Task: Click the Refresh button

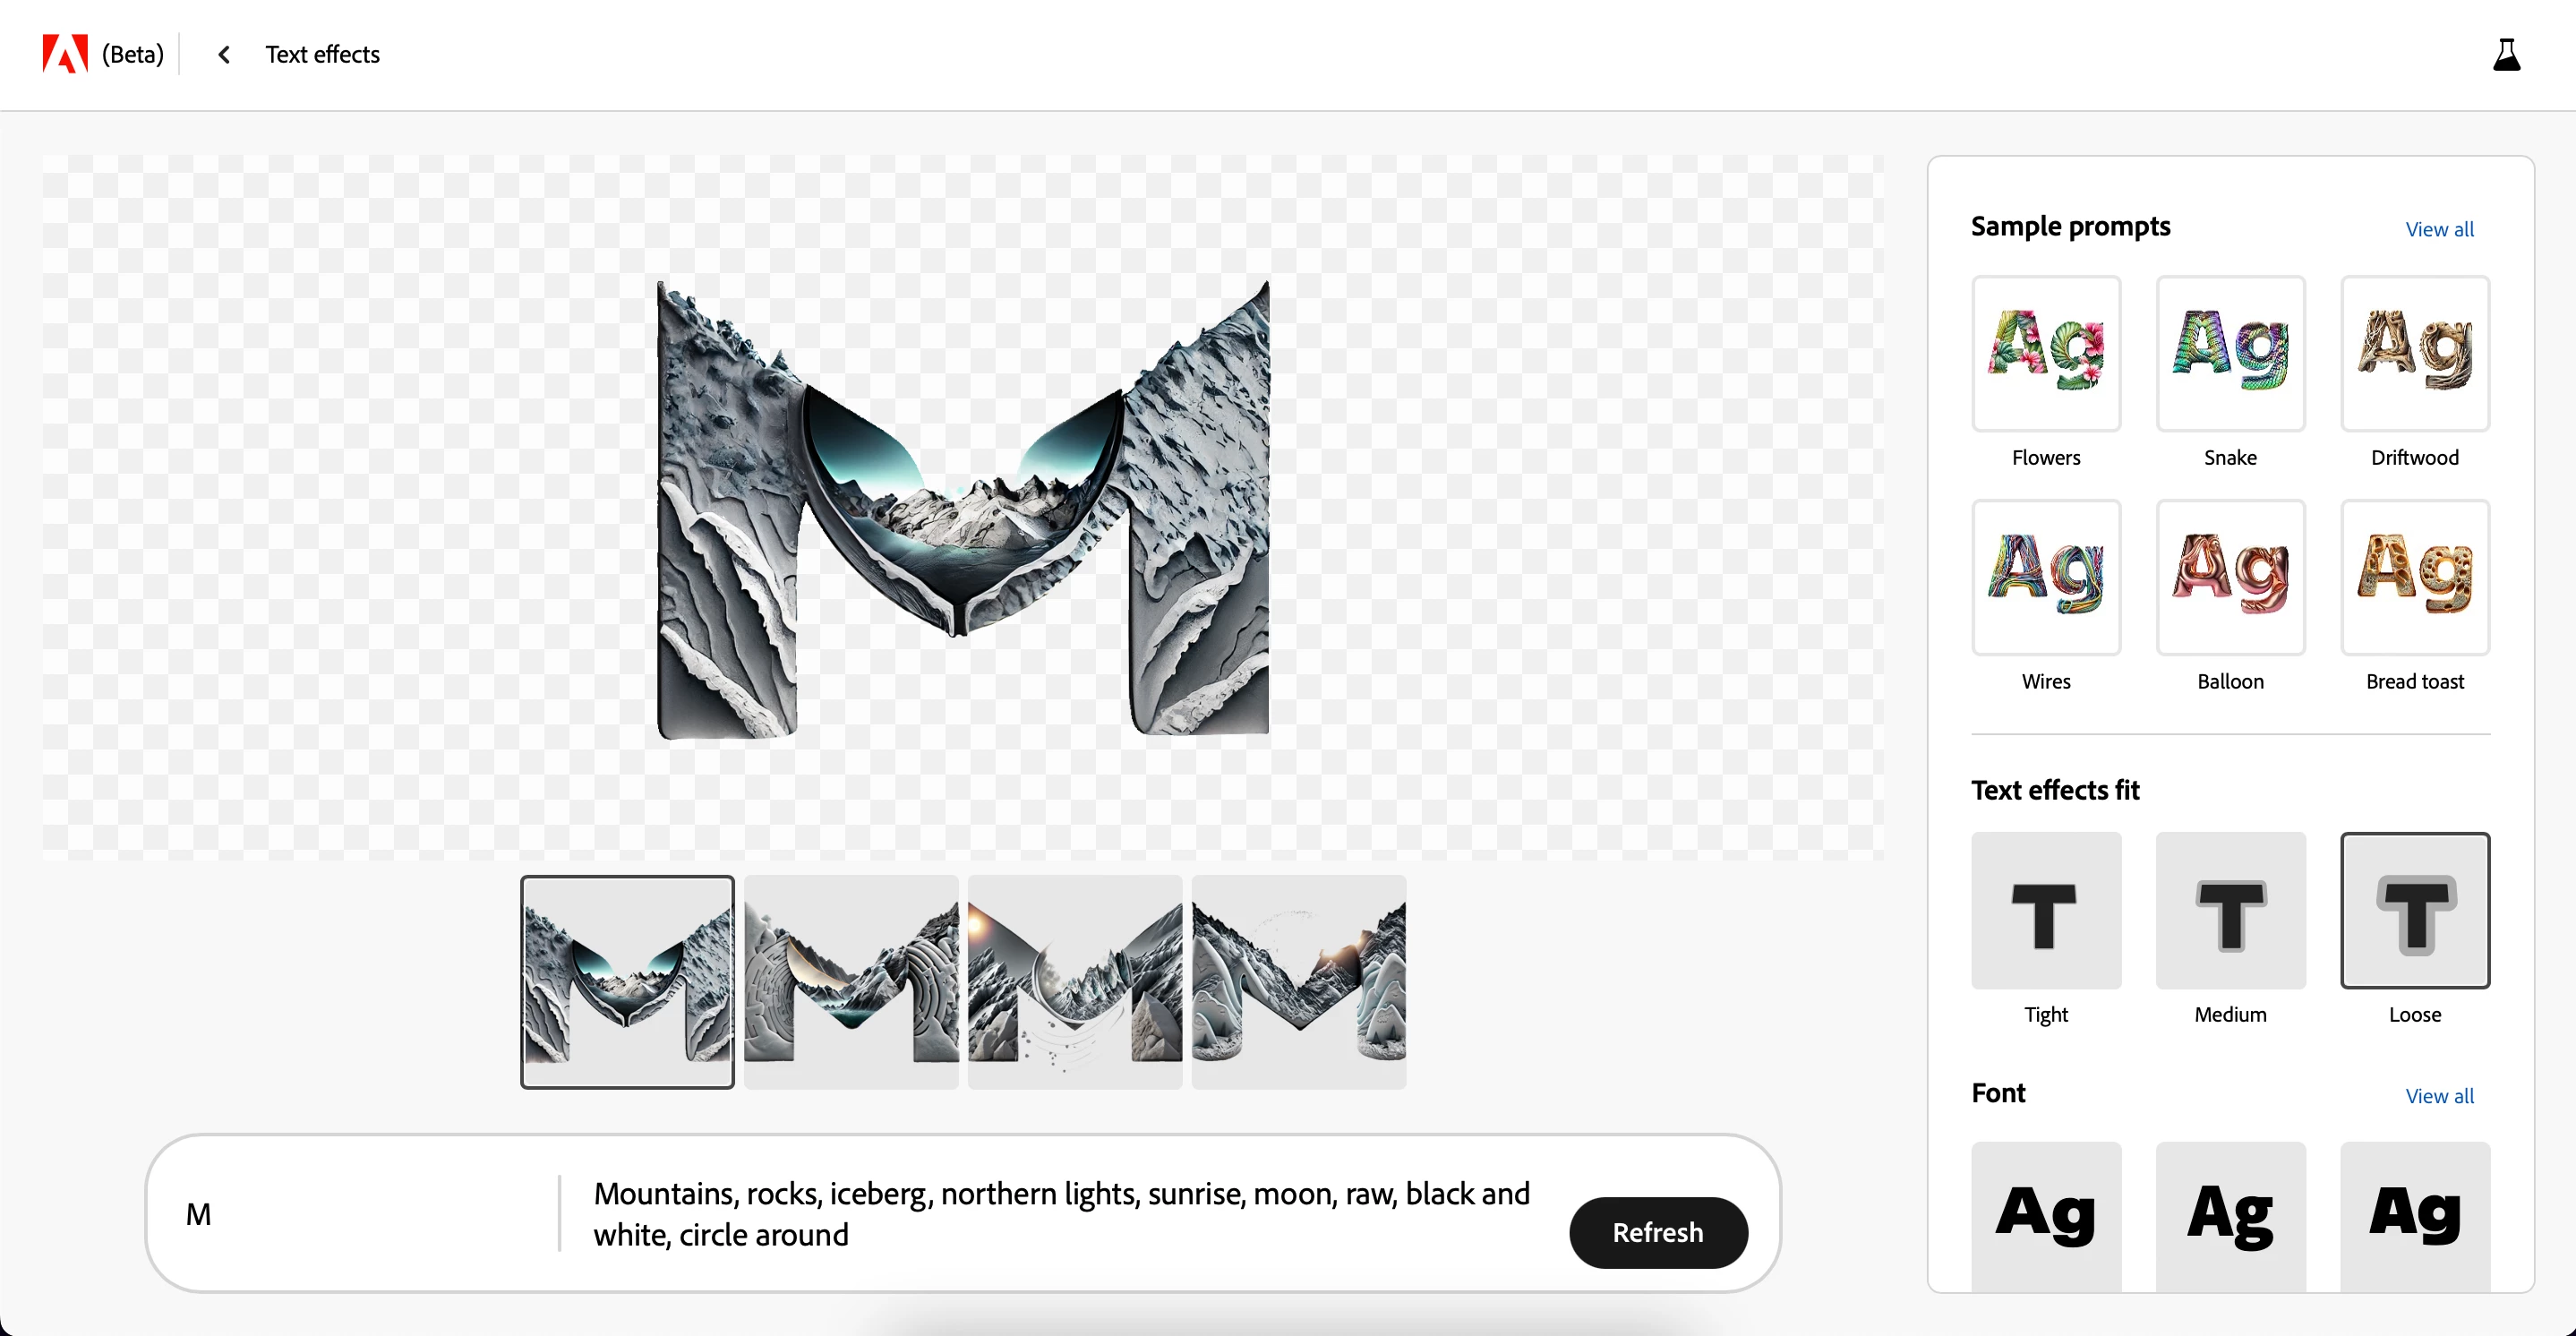Action: pyautogui.click(x=1658, y=1232)
